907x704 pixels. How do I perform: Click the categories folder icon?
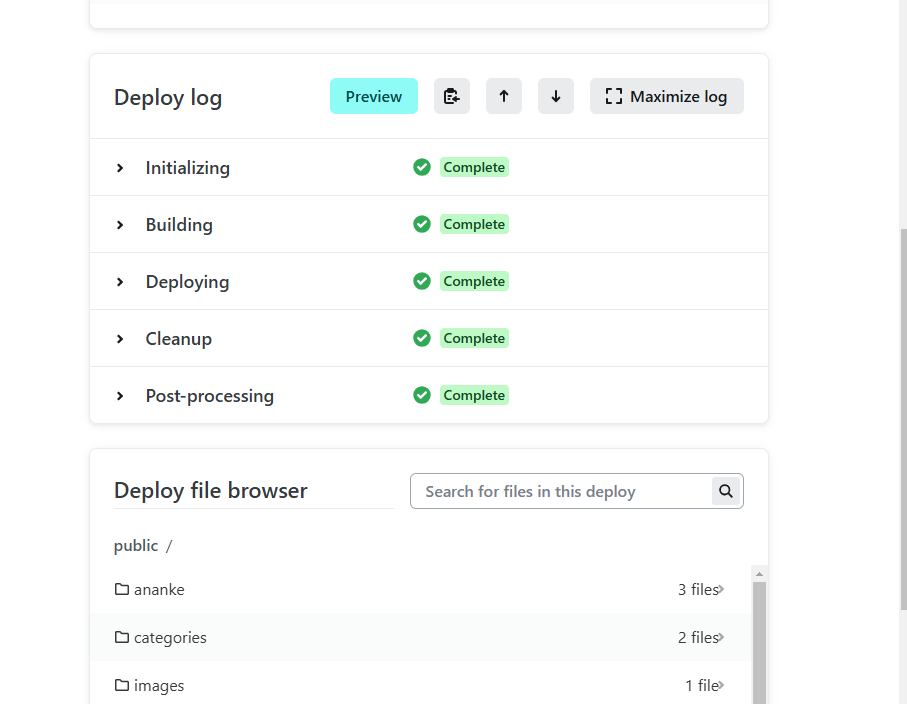[x=122, y=637]
